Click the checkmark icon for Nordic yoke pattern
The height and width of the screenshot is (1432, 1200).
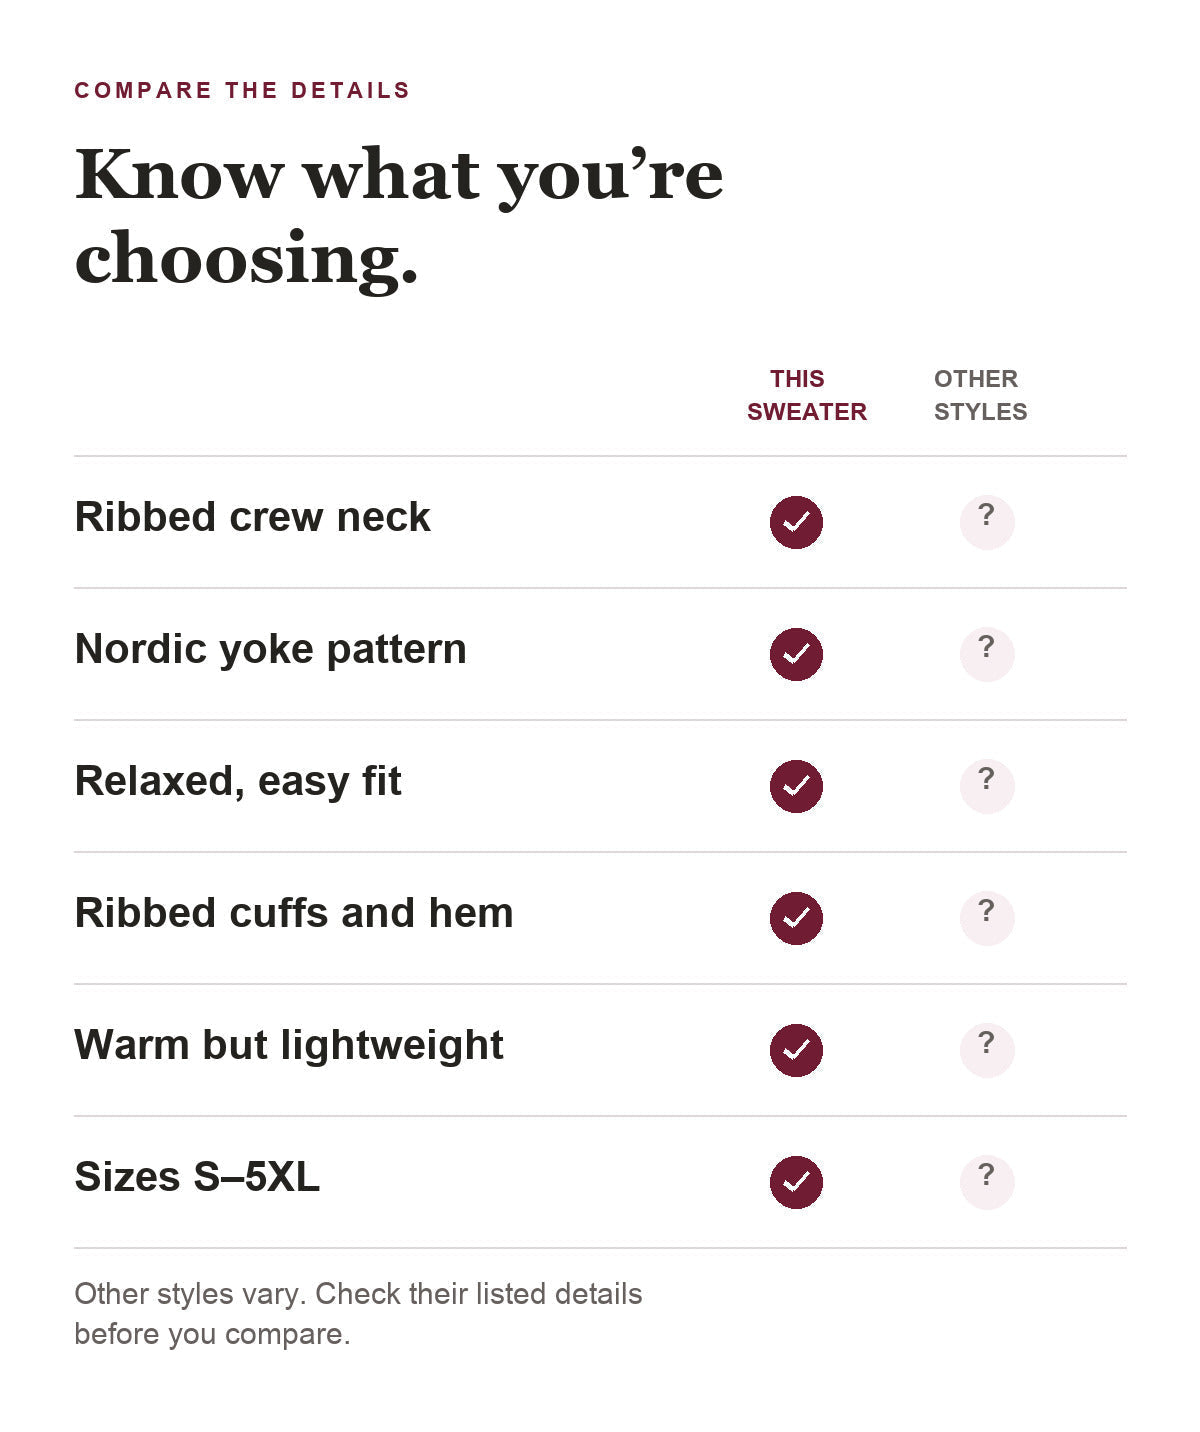(x=796, y=654)
